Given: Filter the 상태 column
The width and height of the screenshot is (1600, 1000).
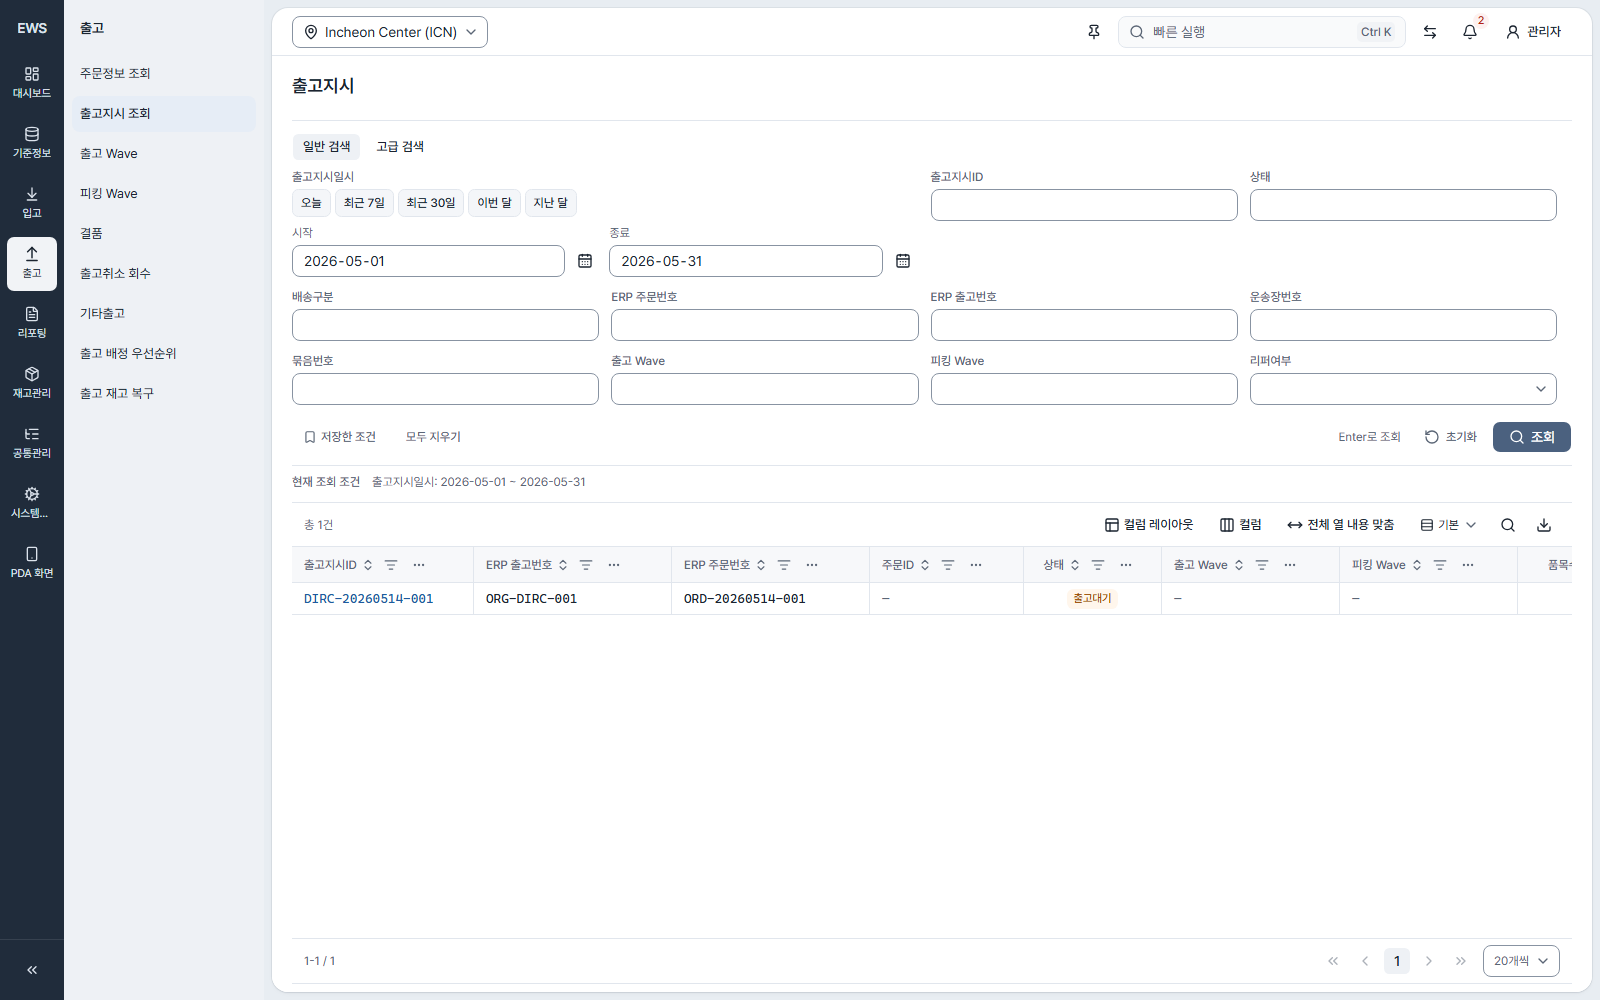Looking at the screenshot, I should 1098,565.
